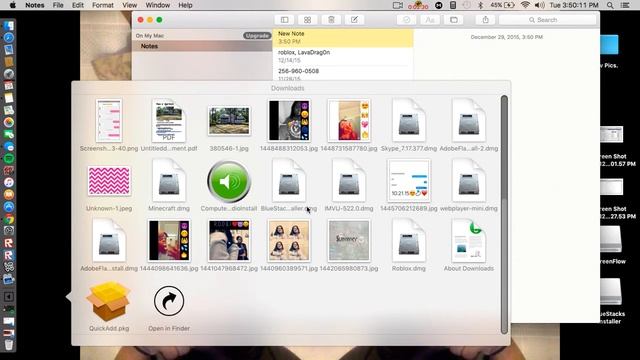
Task: Open AdobeFla...stall.dmg disk image
Action: tap(109, 245)
